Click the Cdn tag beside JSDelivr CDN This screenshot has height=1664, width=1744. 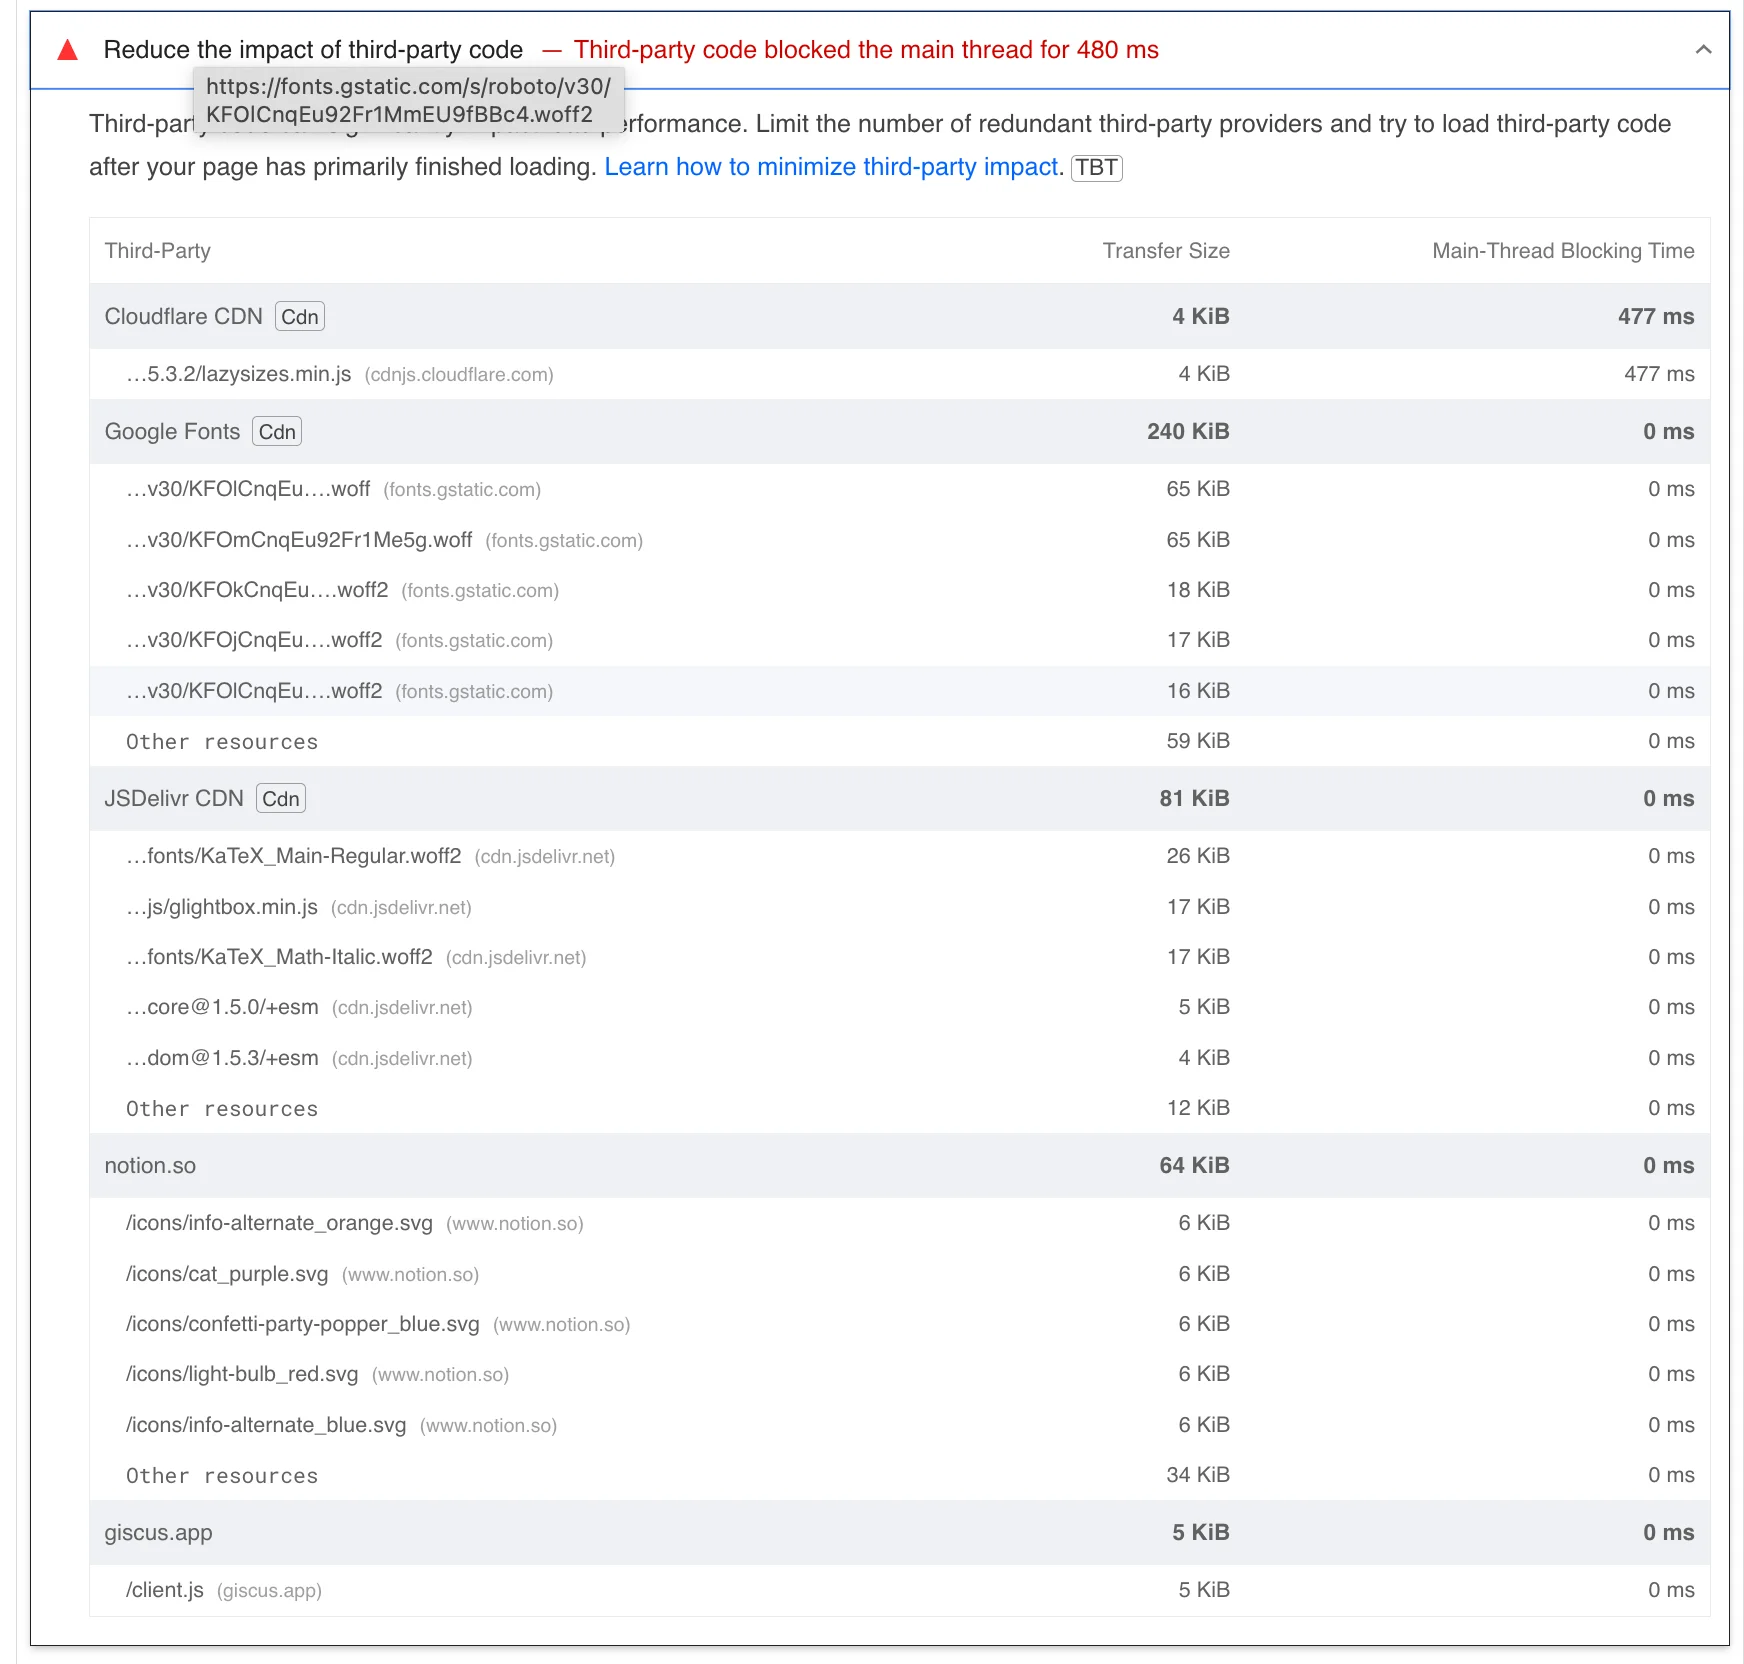coord(280,799)
